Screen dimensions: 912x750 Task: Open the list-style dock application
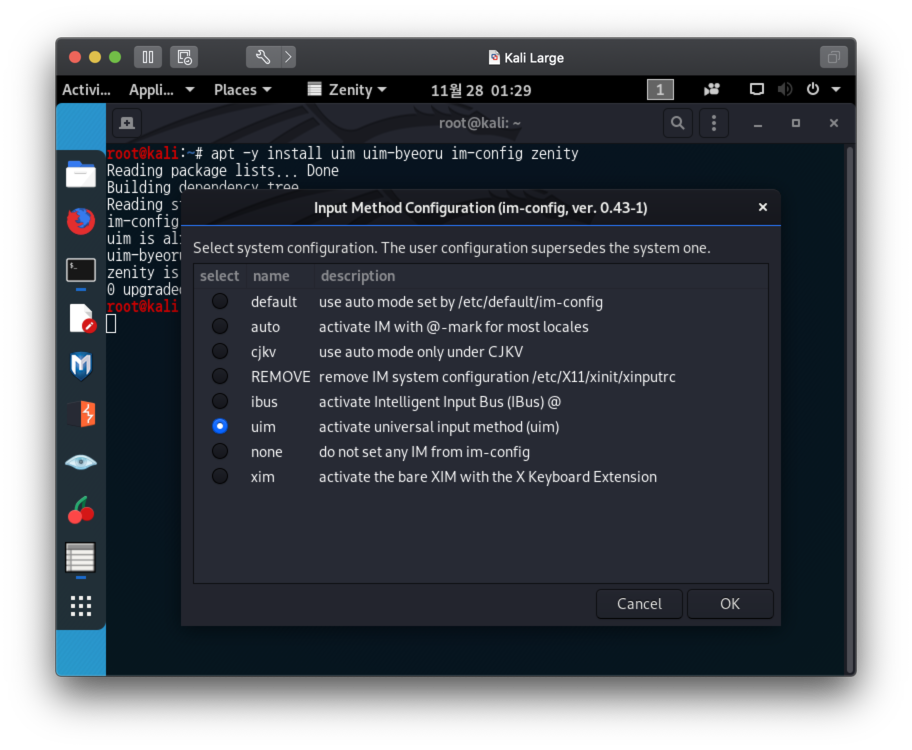[x=81, y=557]
